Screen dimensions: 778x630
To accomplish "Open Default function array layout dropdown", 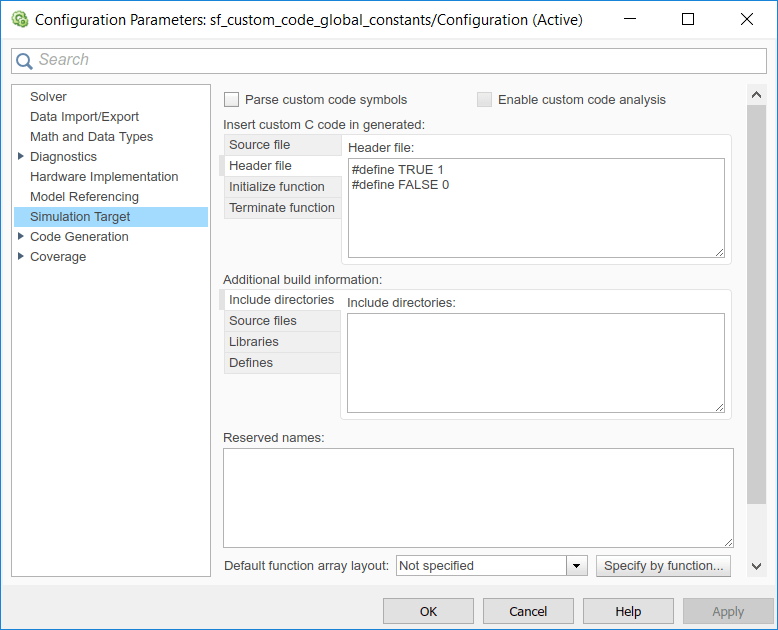I will [577, 566].
